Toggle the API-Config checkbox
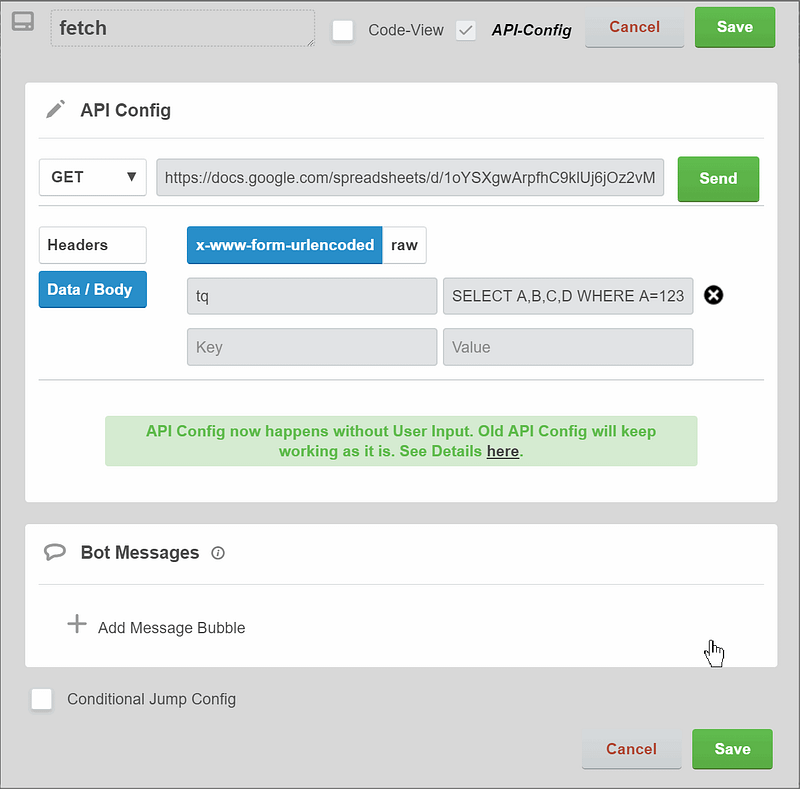The width and height of the screenshot is (800, 789). (x=465, y=30)
